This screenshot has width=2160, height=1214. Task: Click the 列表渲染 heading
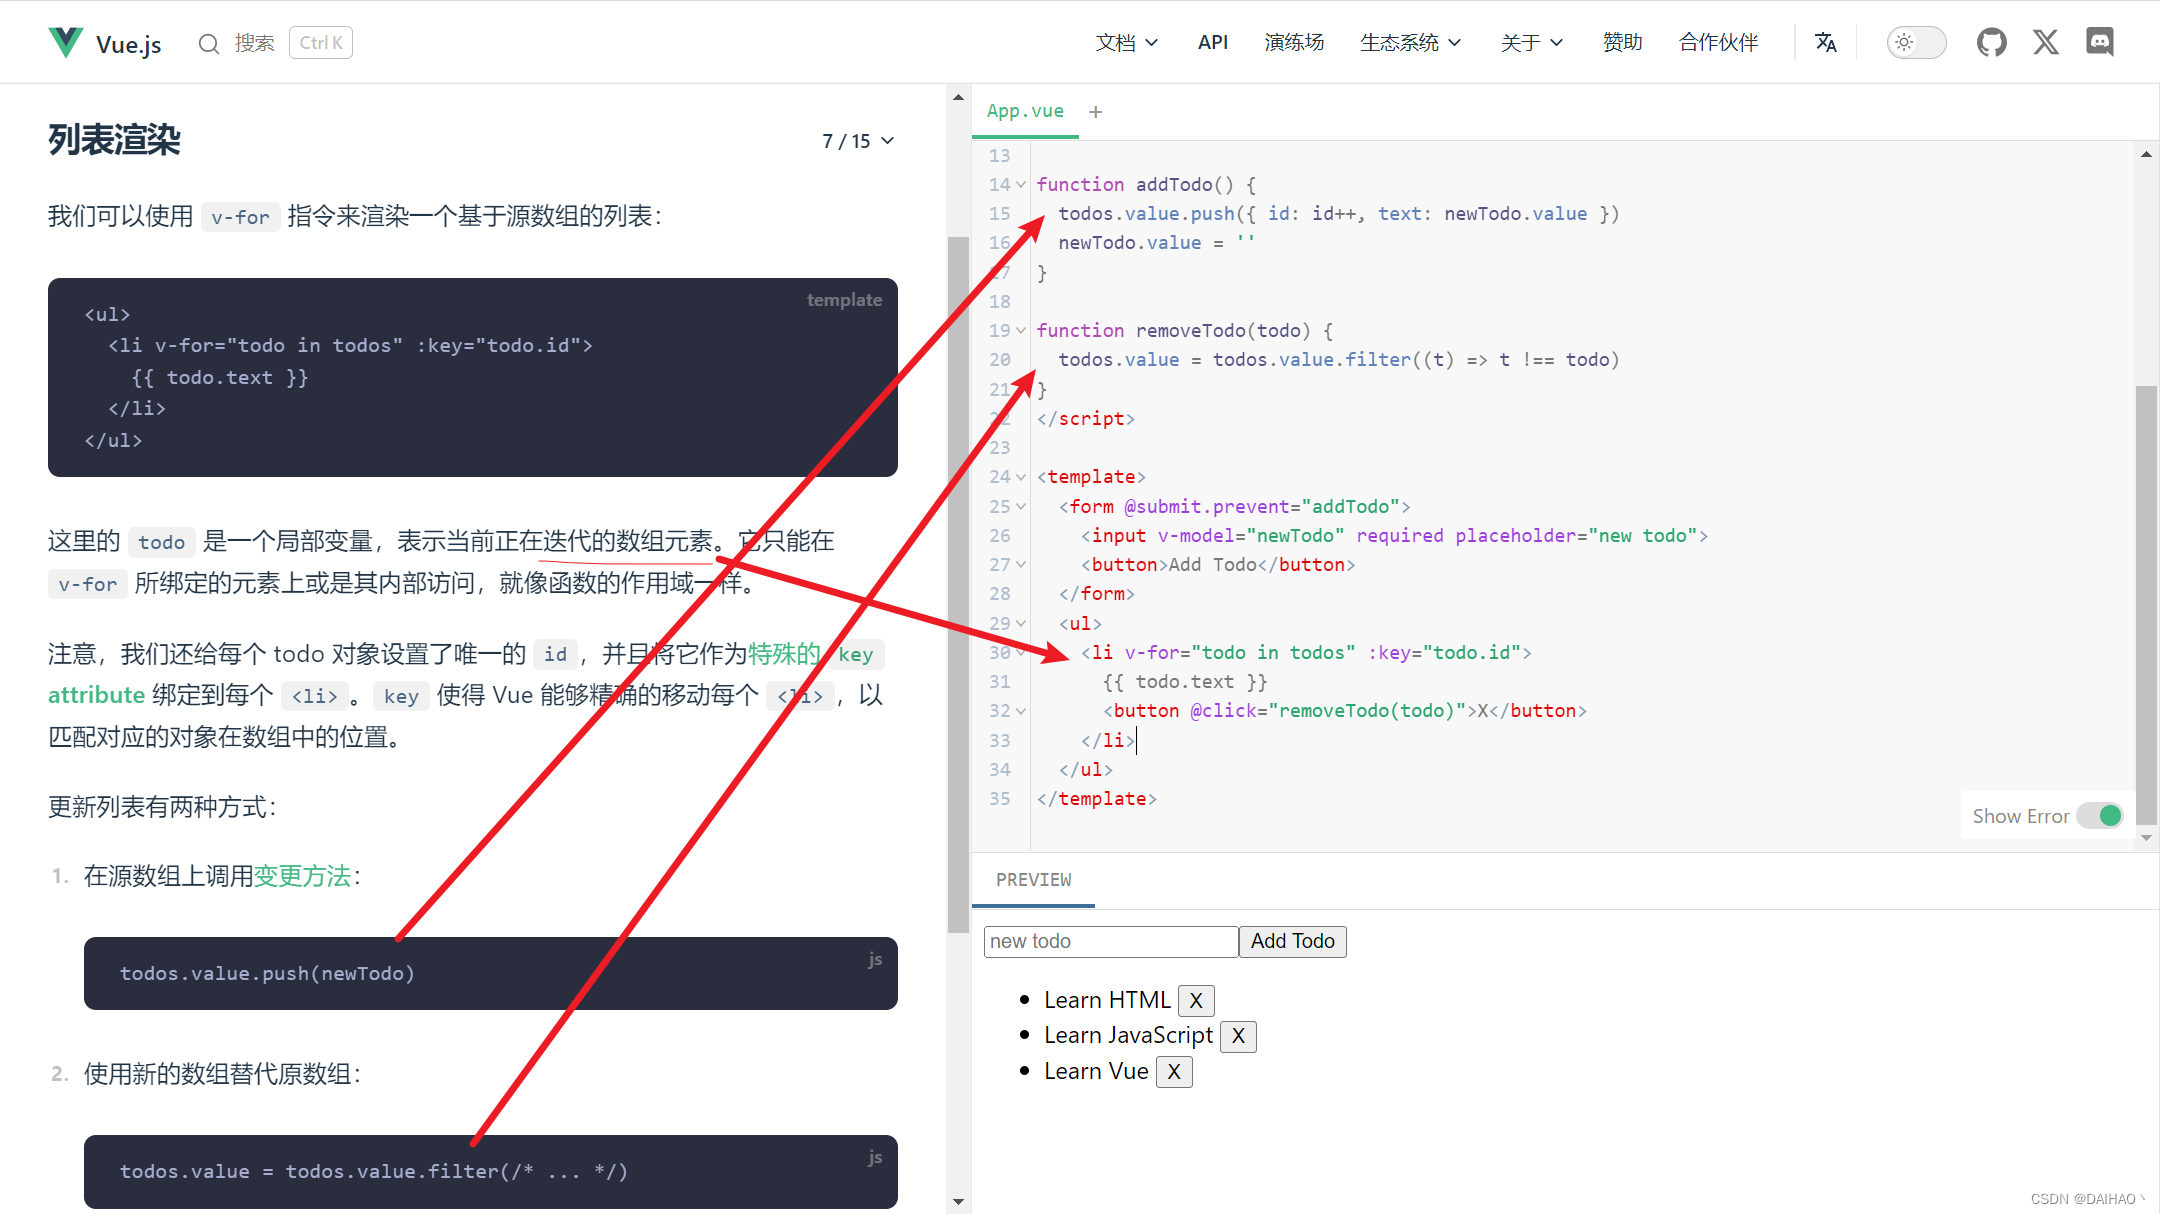coord(114,140)
